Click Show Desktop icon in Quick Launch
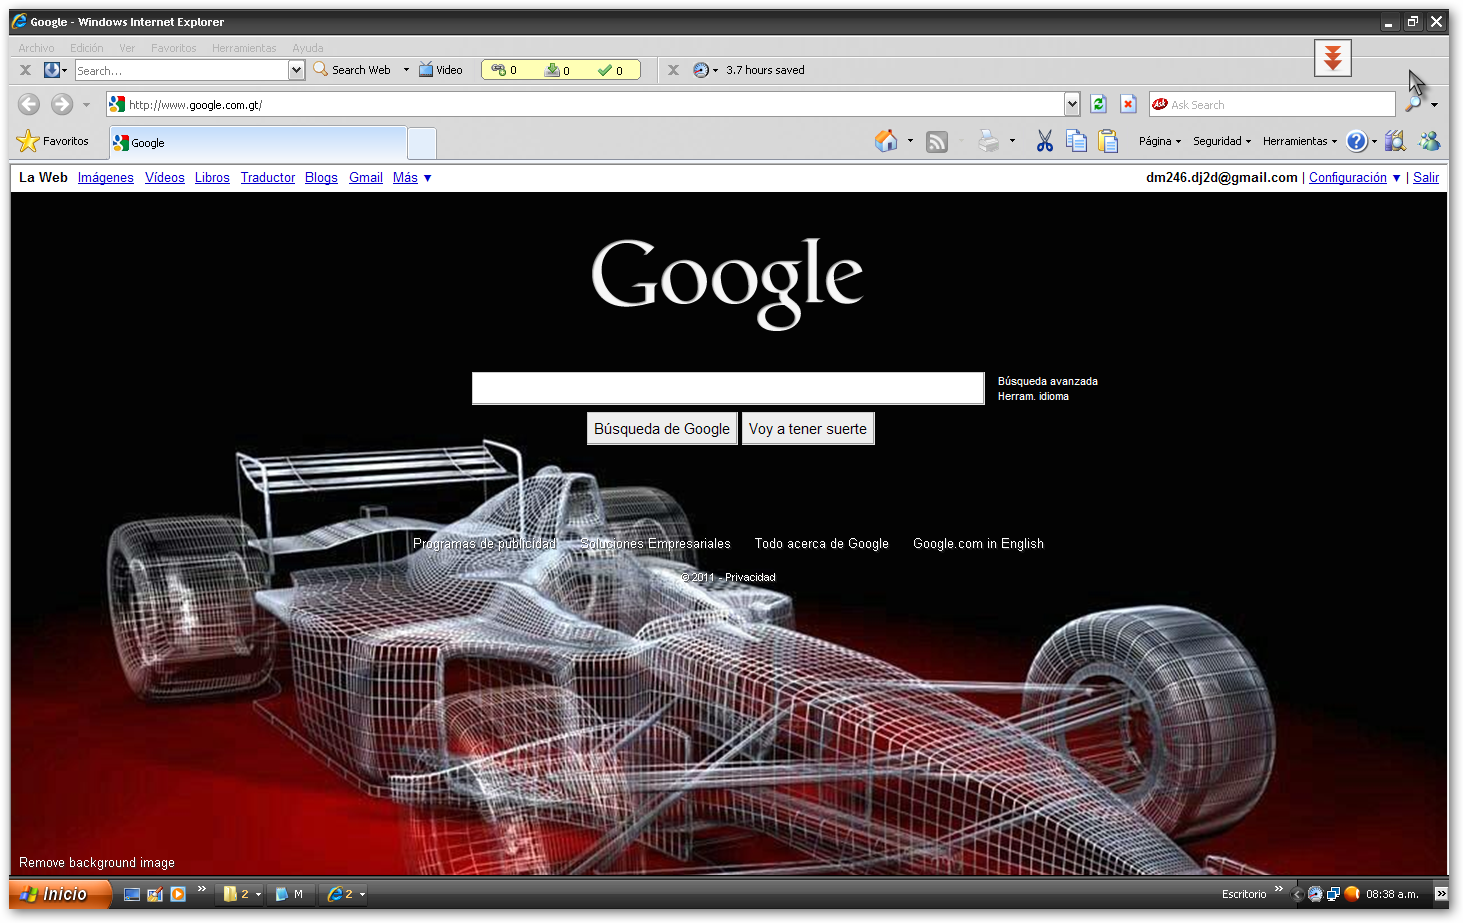The width and height of the screenshot is (1463, 923). [131, 894]
